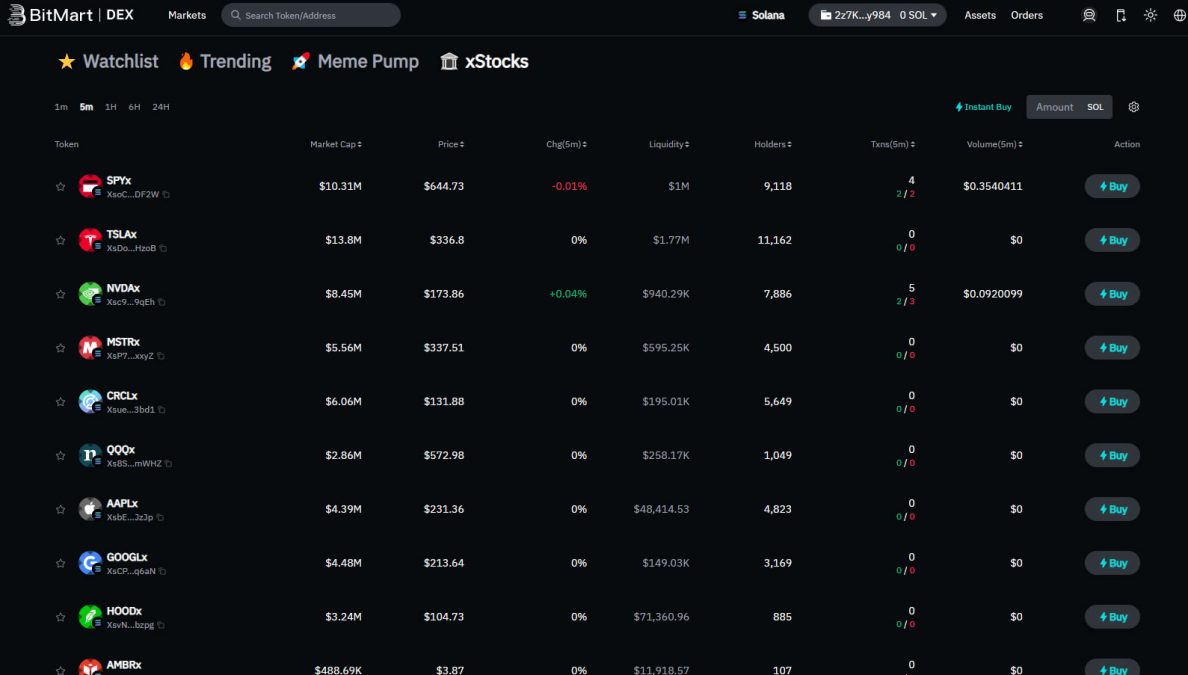Image resolution: width=1188 pixels, height=675 pixels.
Task: Click the Instant Buy Amount SOL field
Action: [1069, 107]
